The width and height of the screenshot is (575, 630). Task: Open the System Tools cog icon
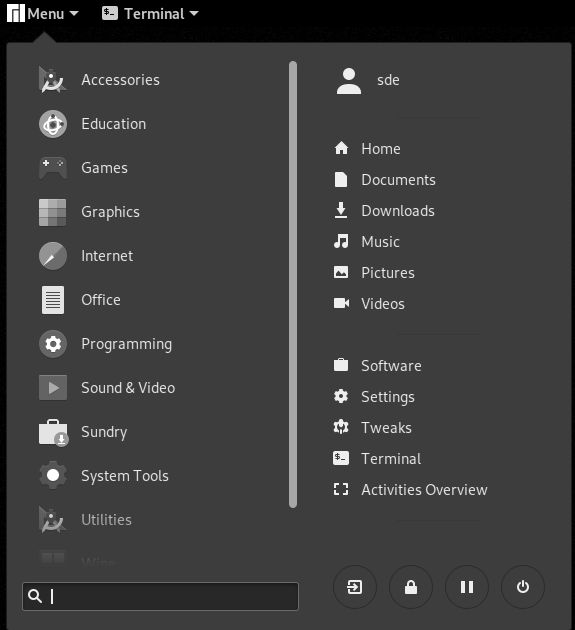pos(53,475)
